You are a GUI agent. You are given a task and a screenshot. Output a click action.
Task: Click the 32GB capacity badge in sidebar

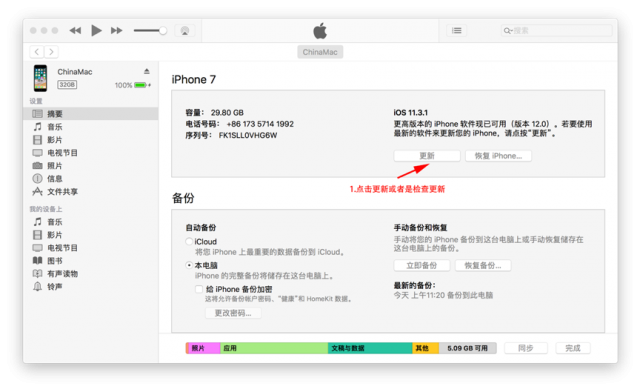click(x=67, y=84)
